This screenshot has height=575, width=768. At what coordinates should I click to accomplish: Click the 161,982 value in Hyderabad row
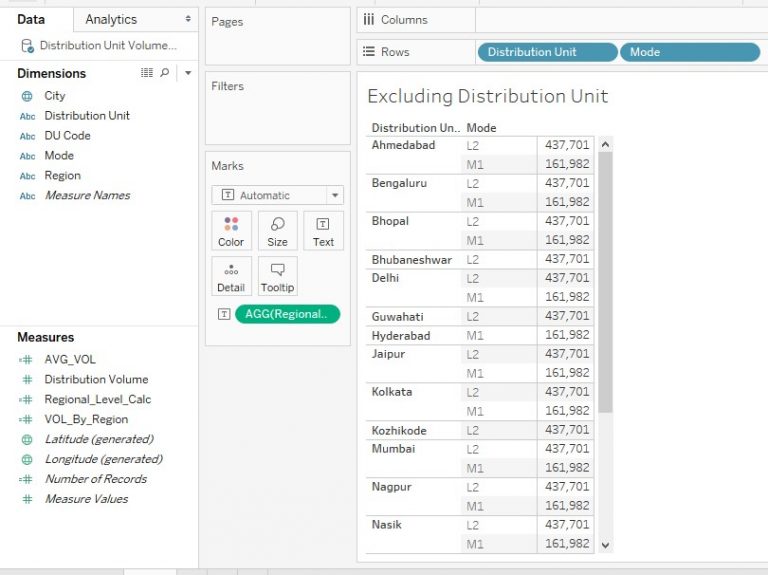click(x=567, y=335)
